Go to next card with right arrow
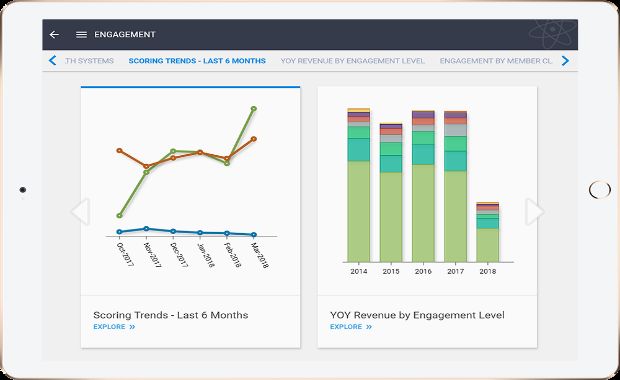This screenshot has height=380, width=620. coord(535,212)
